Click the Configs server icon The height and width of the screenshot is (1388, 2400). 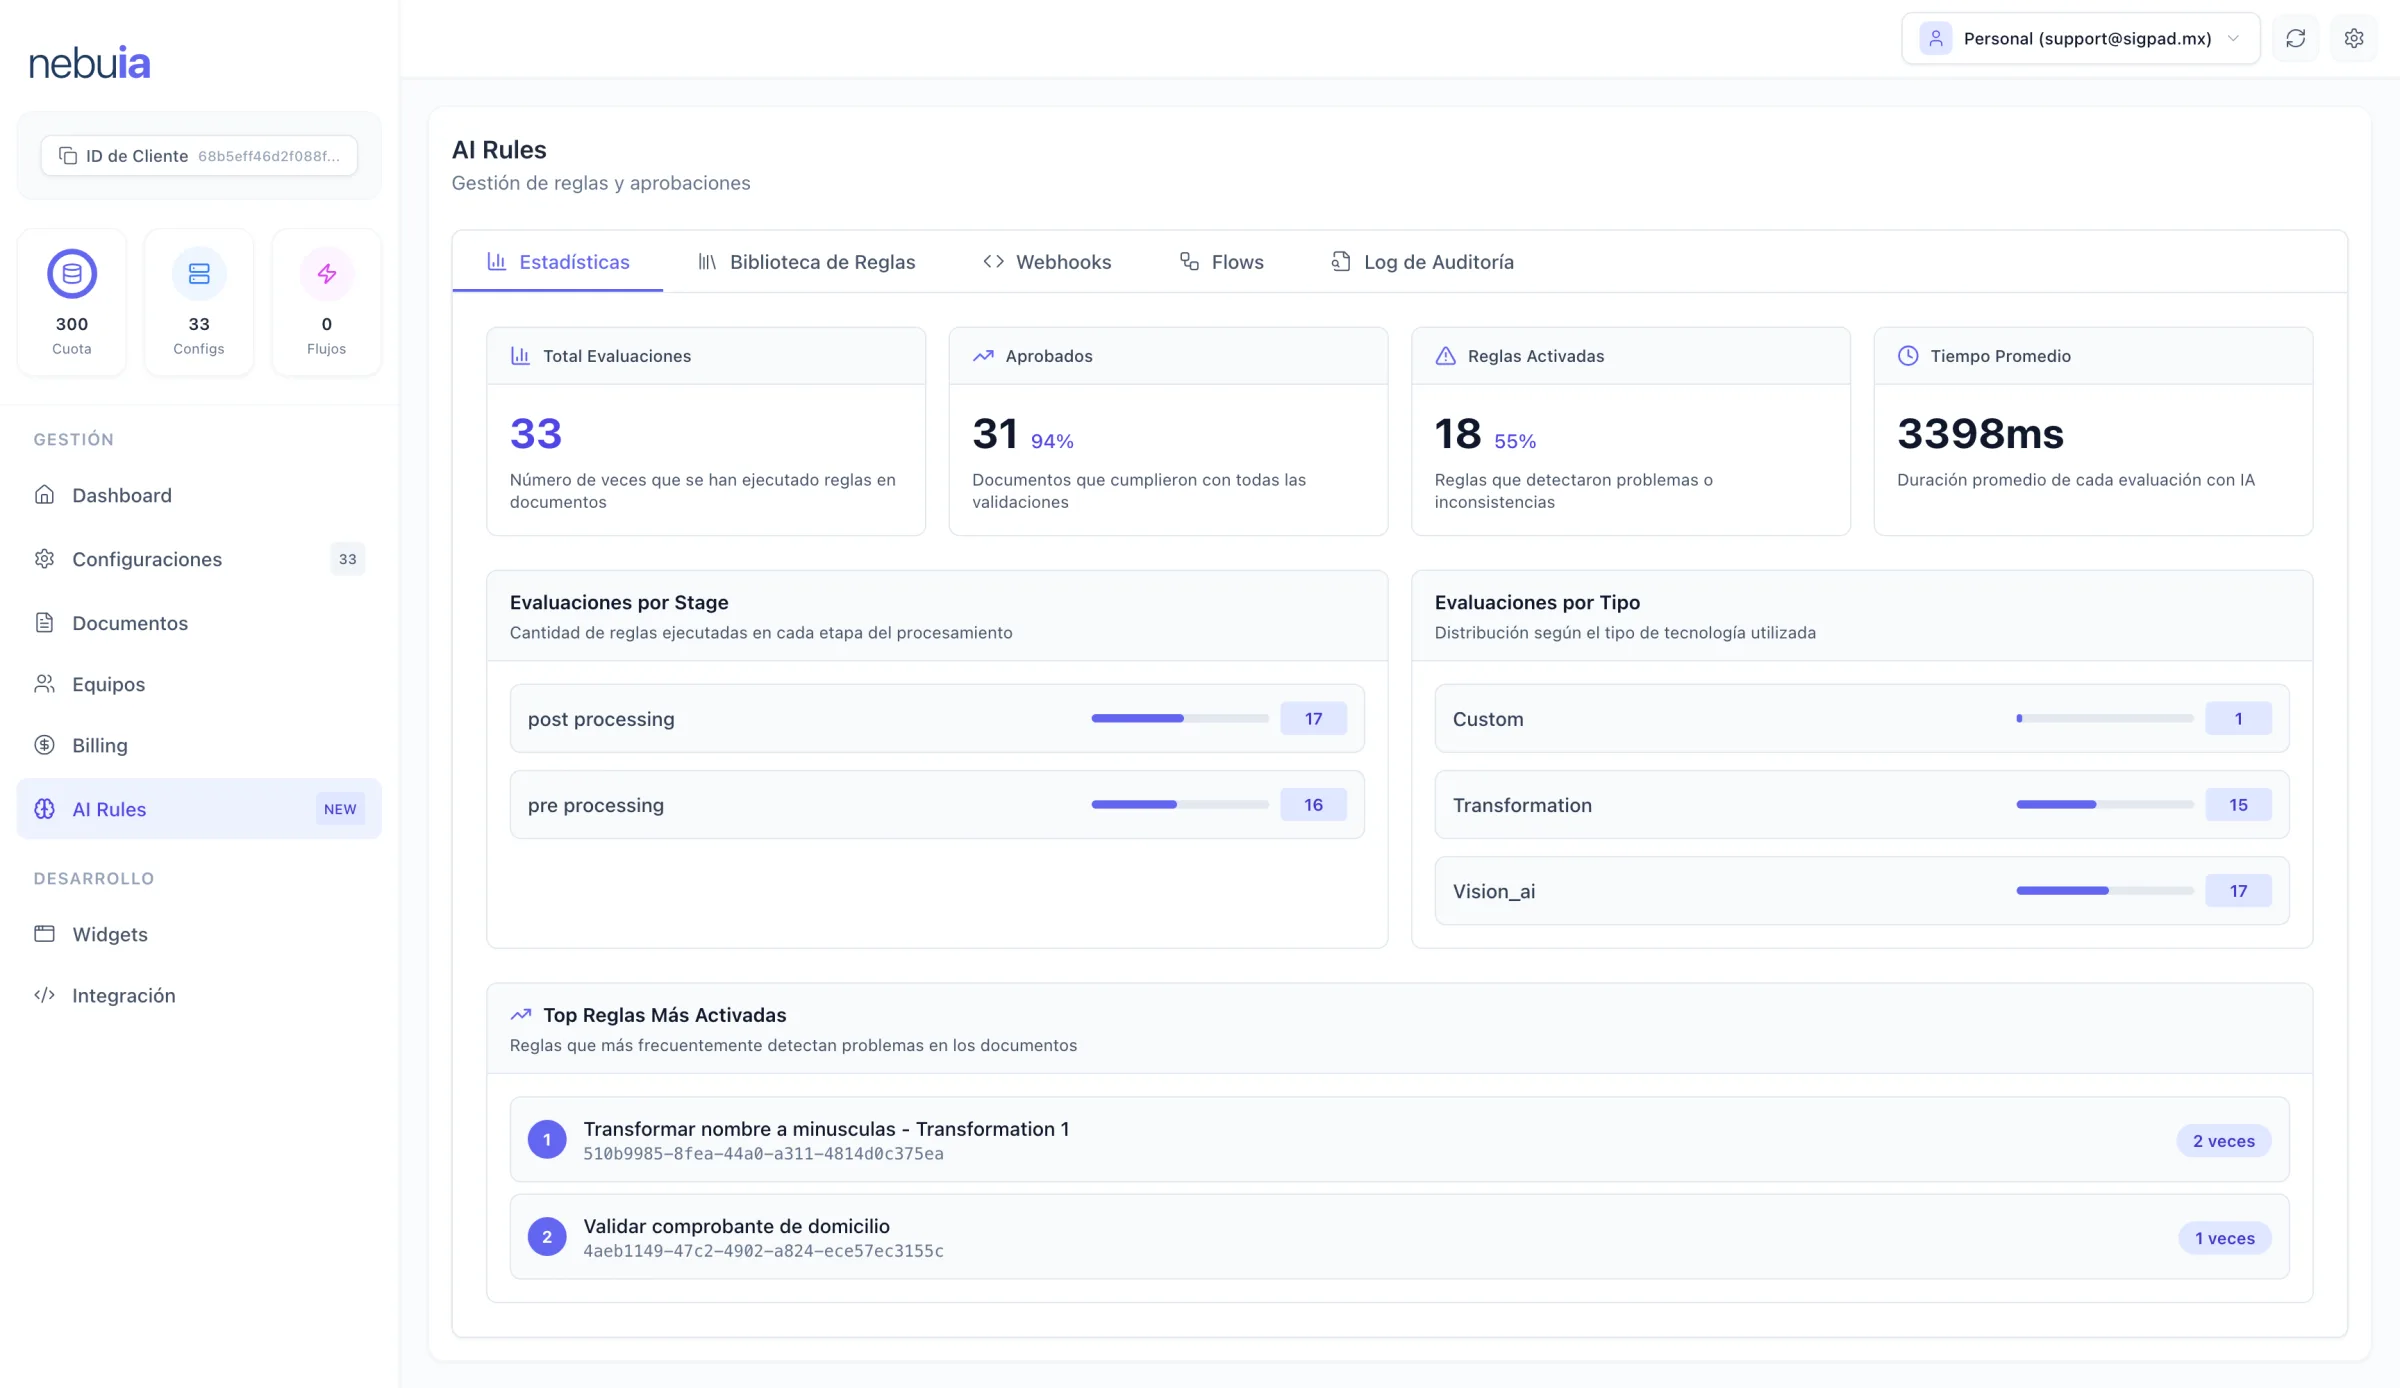click(x=199, y=273)
